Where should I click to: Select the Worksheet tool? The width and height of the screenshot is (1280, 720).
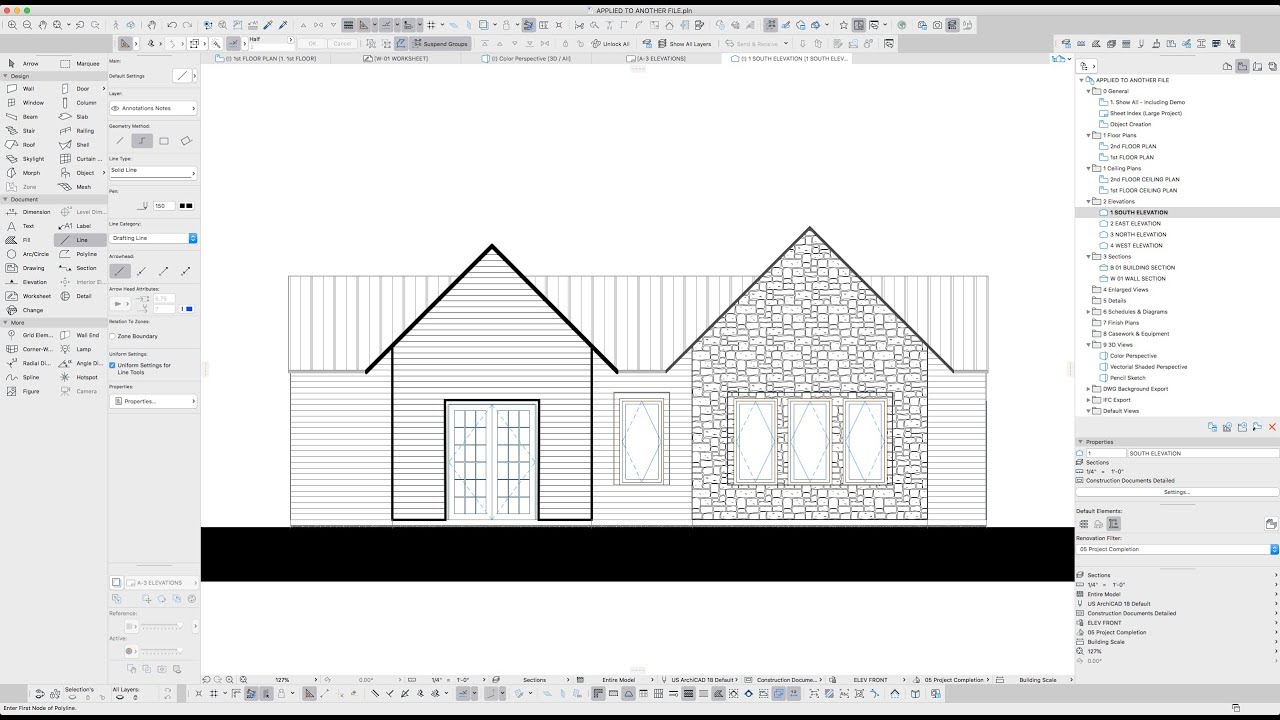pos(27,296)
